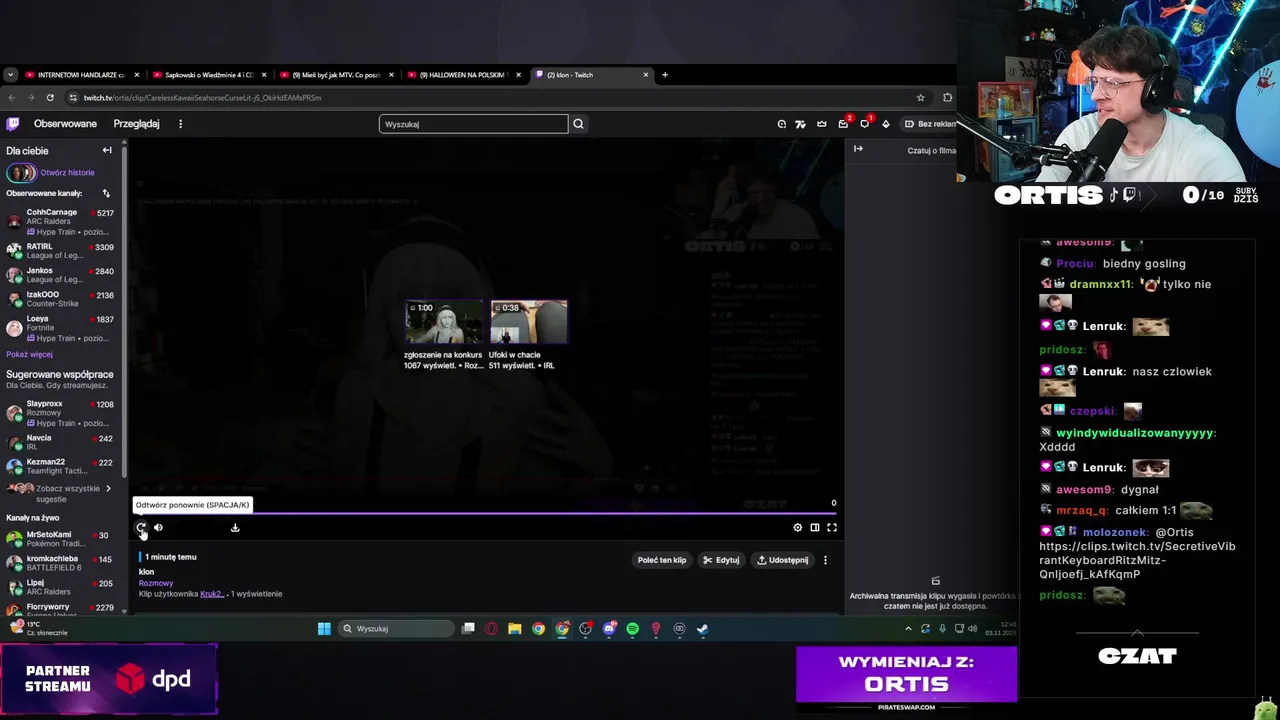This screenshot has height=720, width=1280.
Task: Click the Windows taskbar Wyszukaj search box
Action: point(396,629)
